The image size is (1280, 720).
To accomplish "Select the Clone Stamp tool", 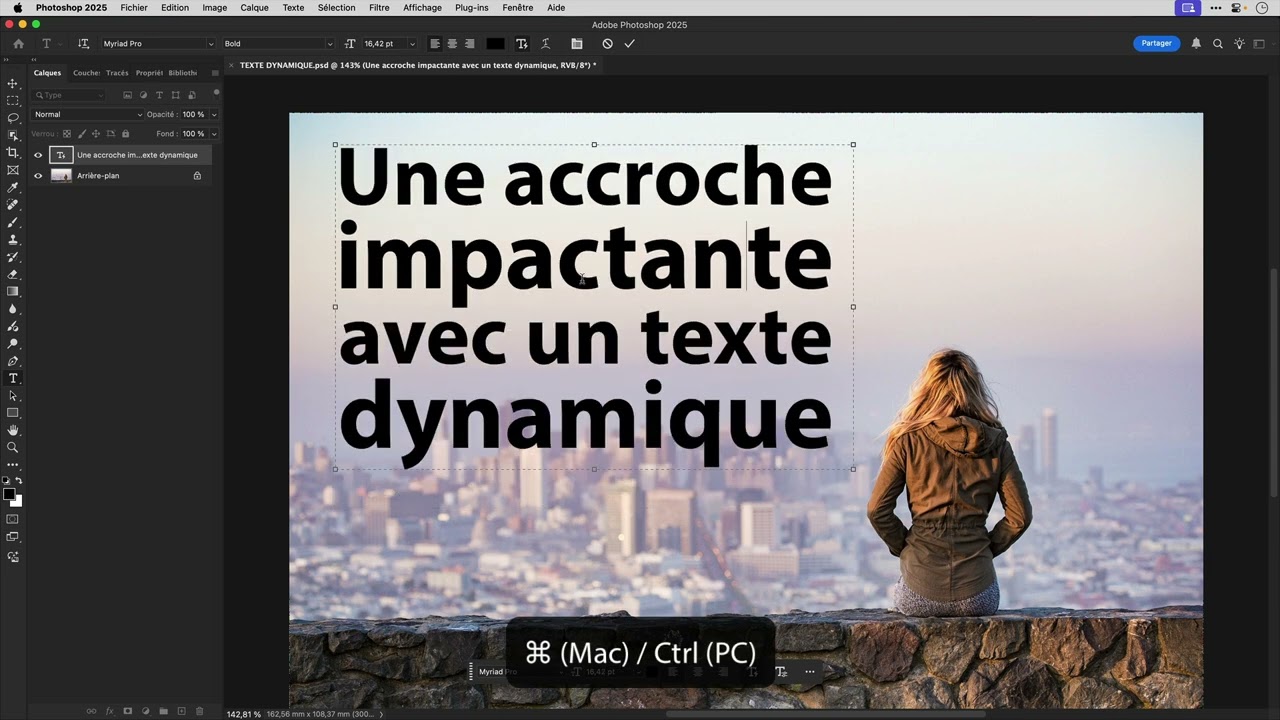I will coord(13,239).
